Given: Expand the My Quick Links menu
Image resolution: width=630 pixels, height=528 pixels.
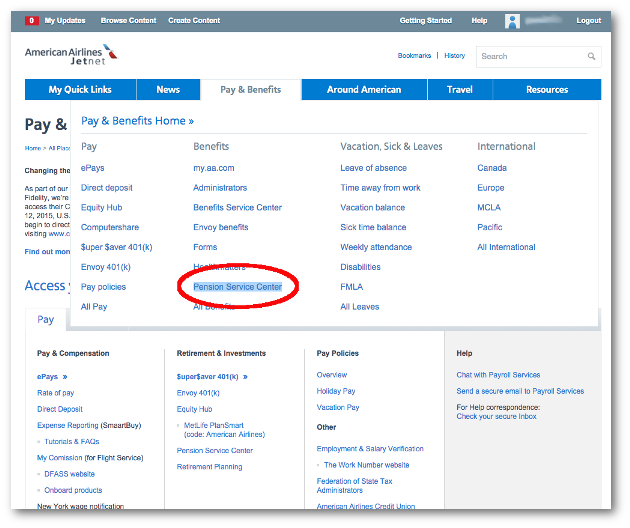Looking at the screenshot, I should (83, 90).
